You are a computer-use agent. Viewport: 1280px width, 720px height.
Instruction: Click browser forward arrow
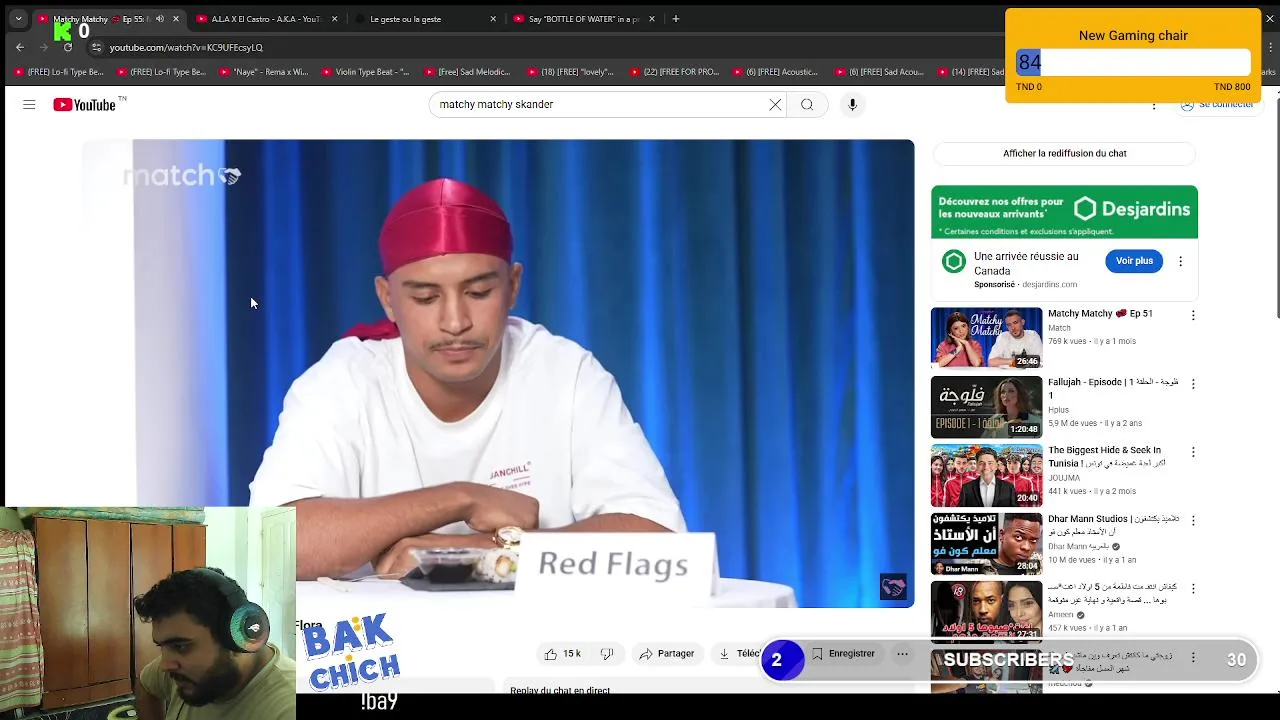point(44,47)
